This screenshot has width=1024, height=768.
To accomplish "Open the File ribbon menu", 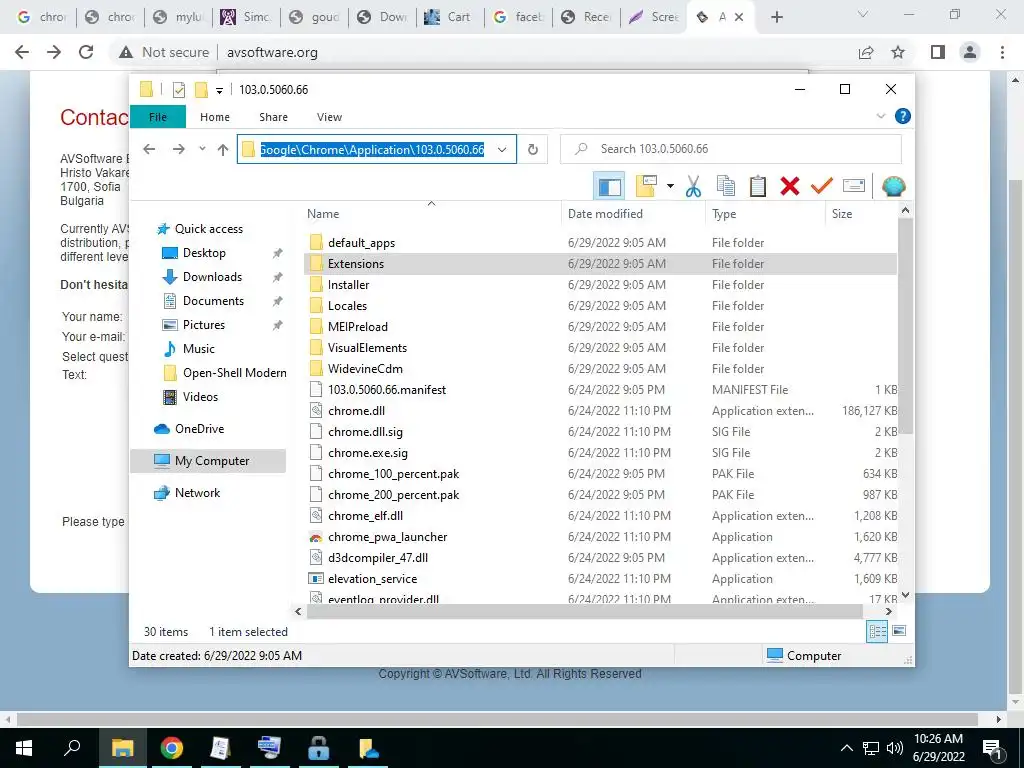I will [x=158, y=117].
